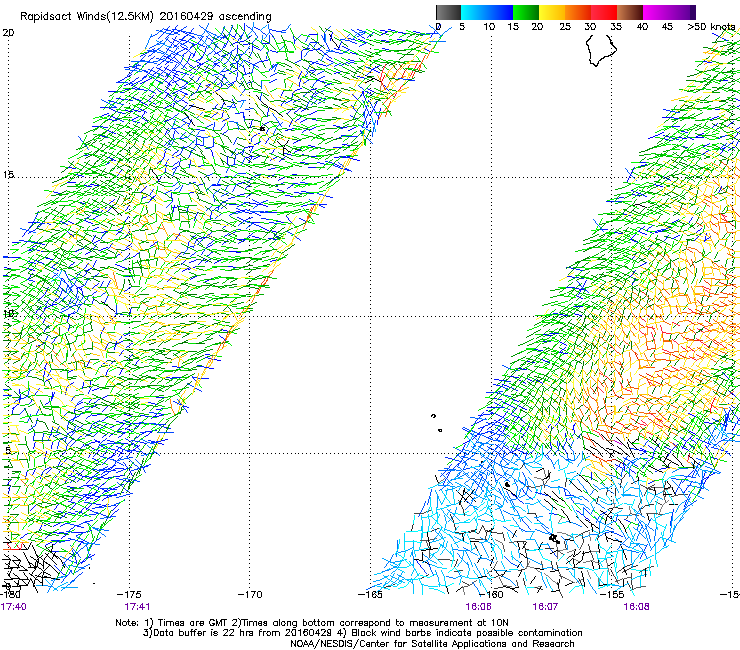Click the blue 10-15 knots color swatch

pos(500,12)
